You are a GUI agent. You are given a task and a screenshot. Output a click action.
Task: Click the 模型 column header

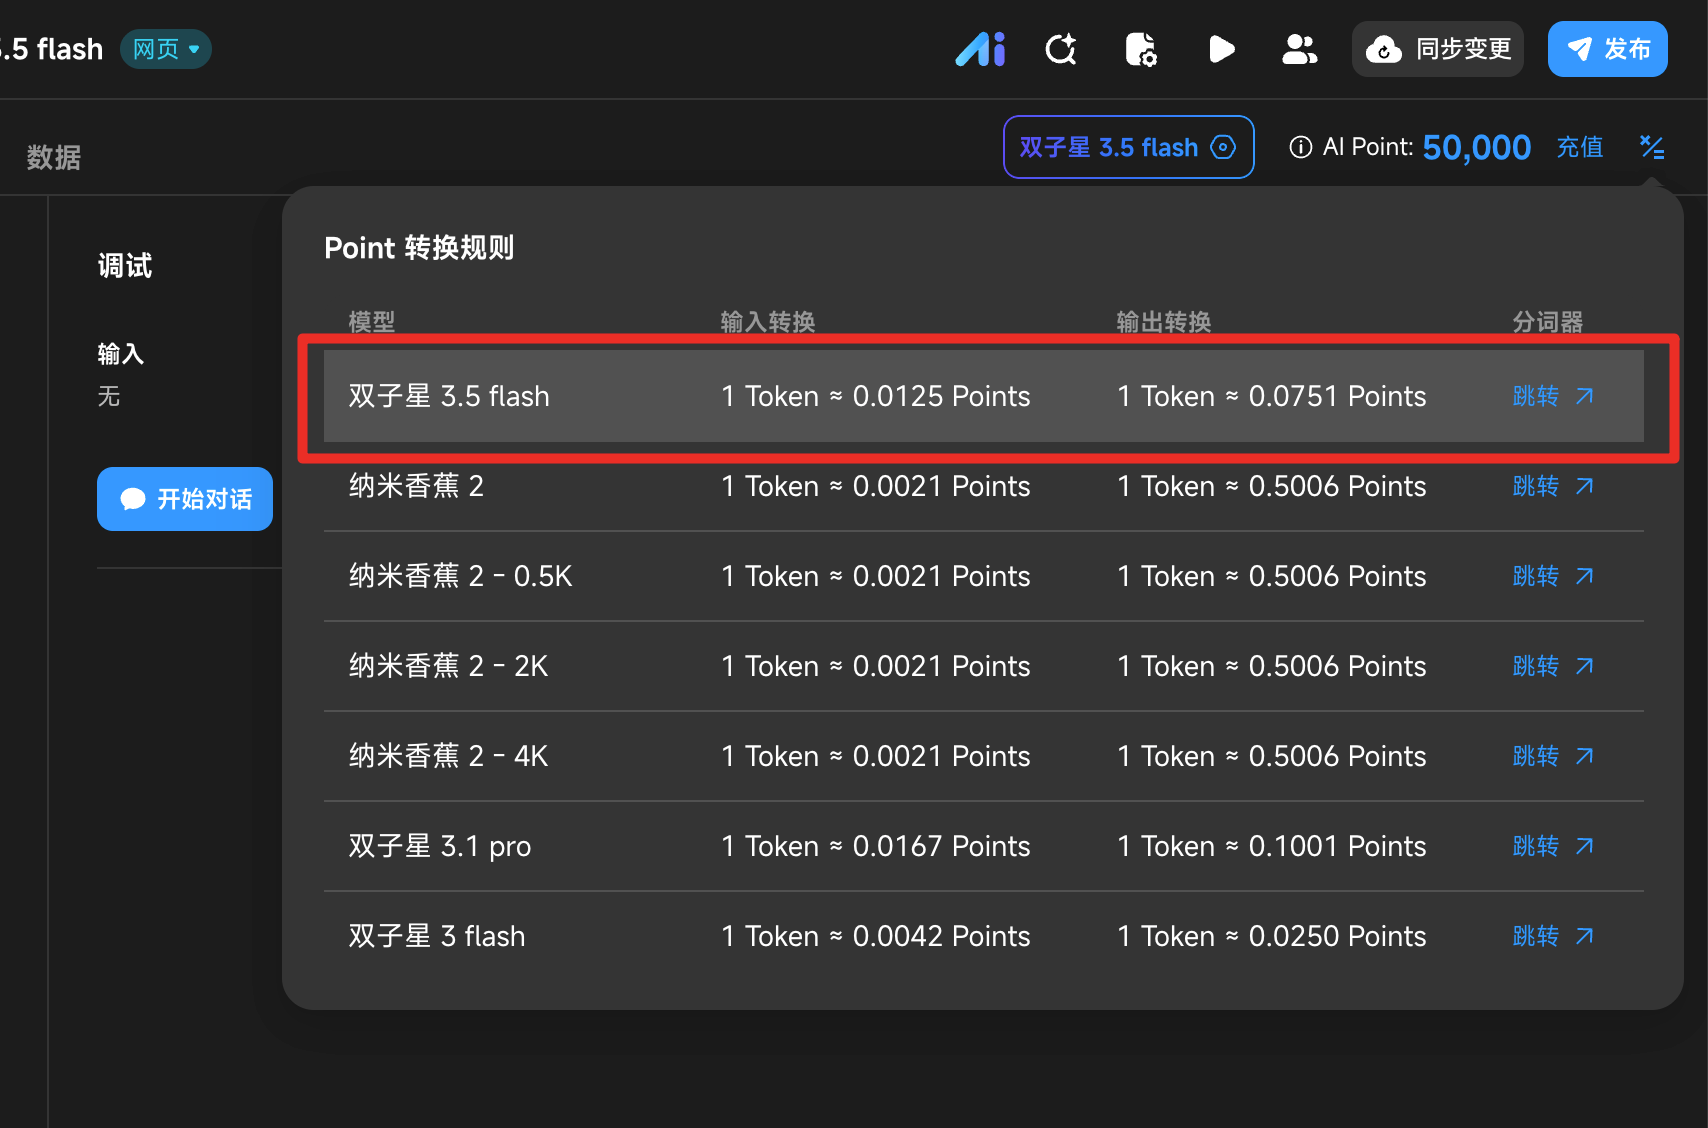[372, 321]
